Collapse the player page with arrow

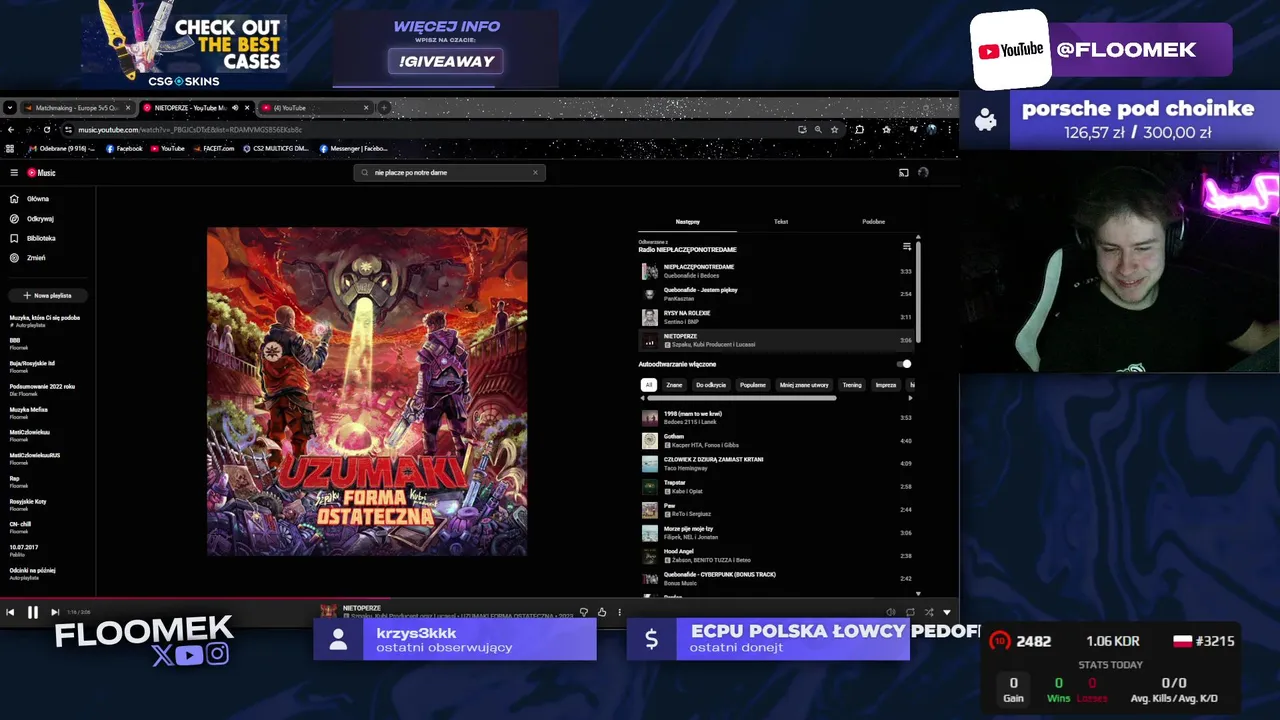point(947,612)
